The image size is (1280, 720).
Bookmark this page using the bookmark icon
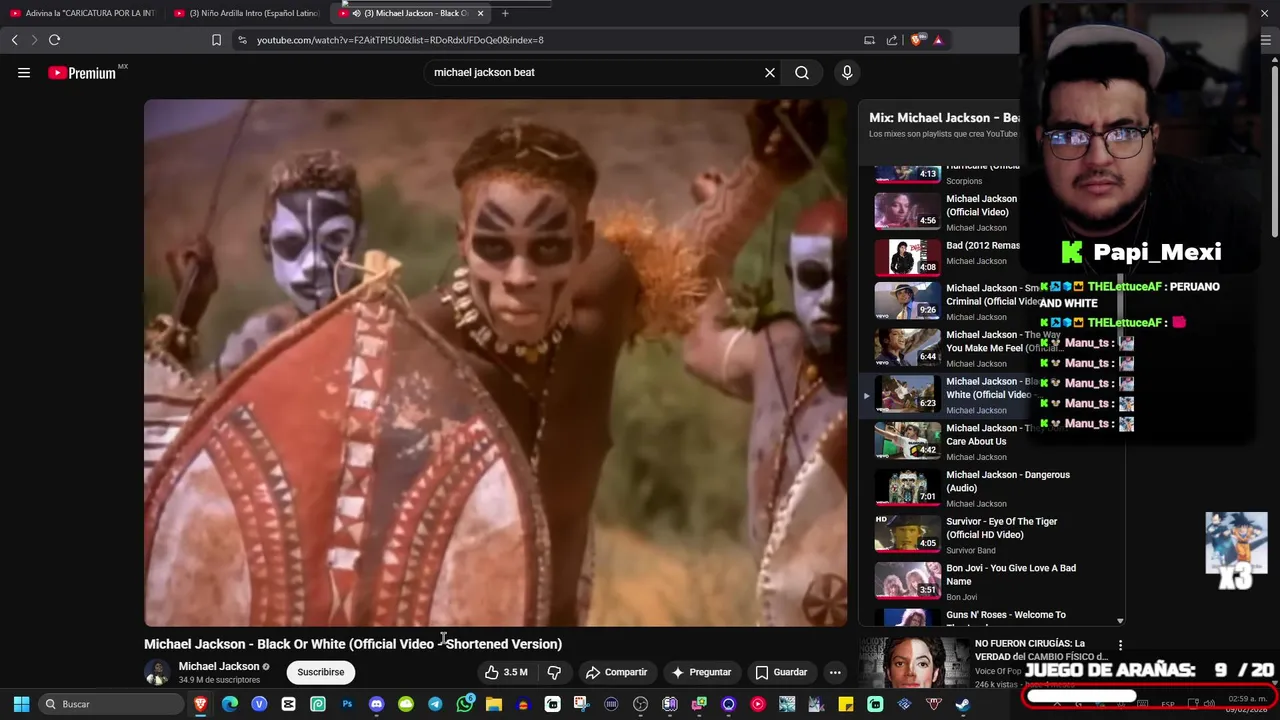pos(216,40)
